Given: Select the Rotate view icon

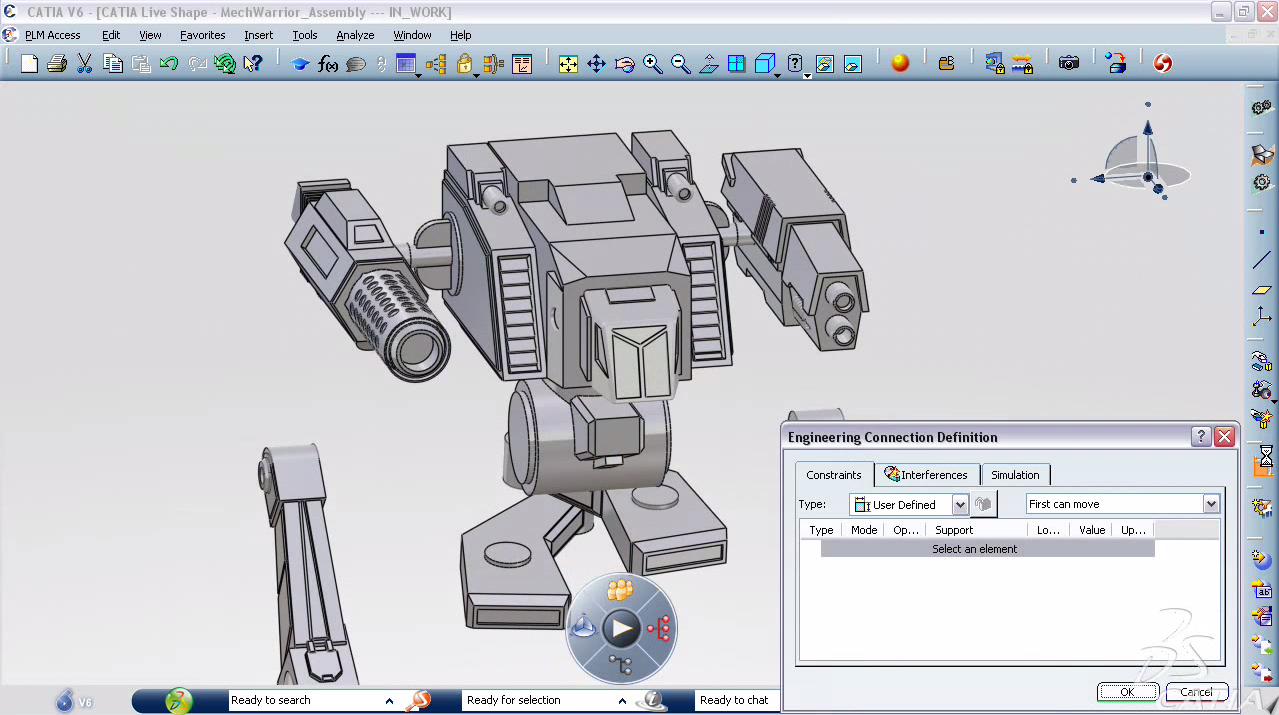Looking at the screenshot, I should [x=624, y=64].
